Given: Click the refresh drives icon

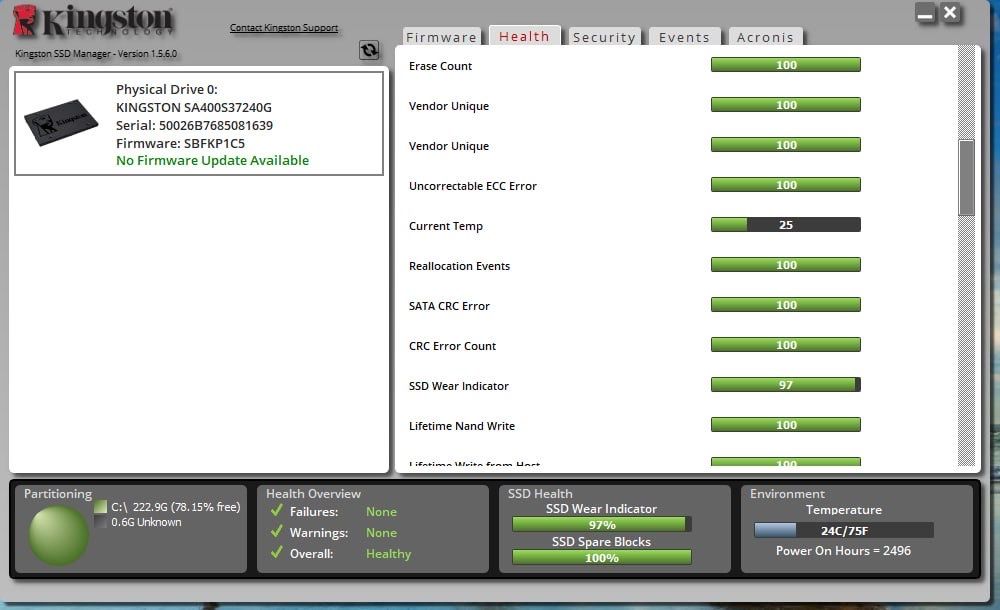Looking at the screenshot, I should 369,50.
